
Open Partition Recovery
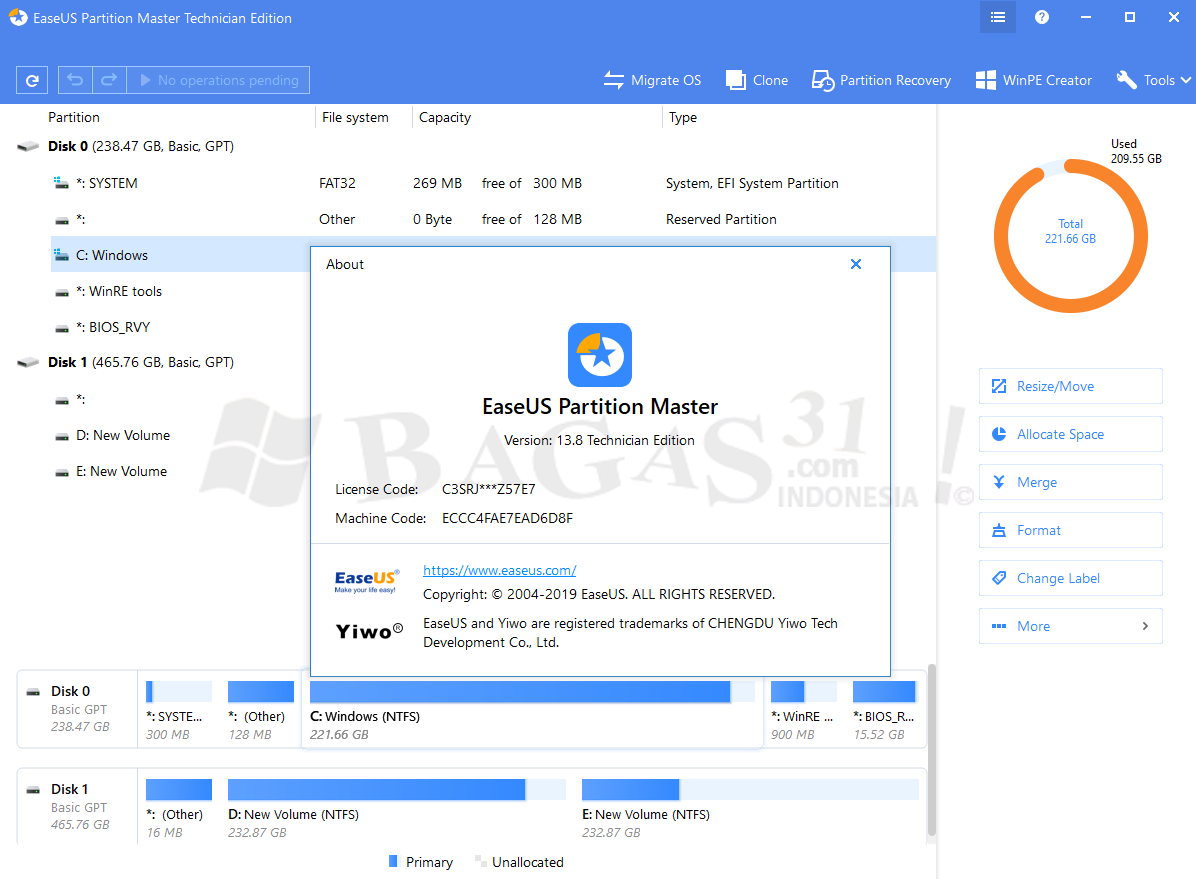coord(881,80)
